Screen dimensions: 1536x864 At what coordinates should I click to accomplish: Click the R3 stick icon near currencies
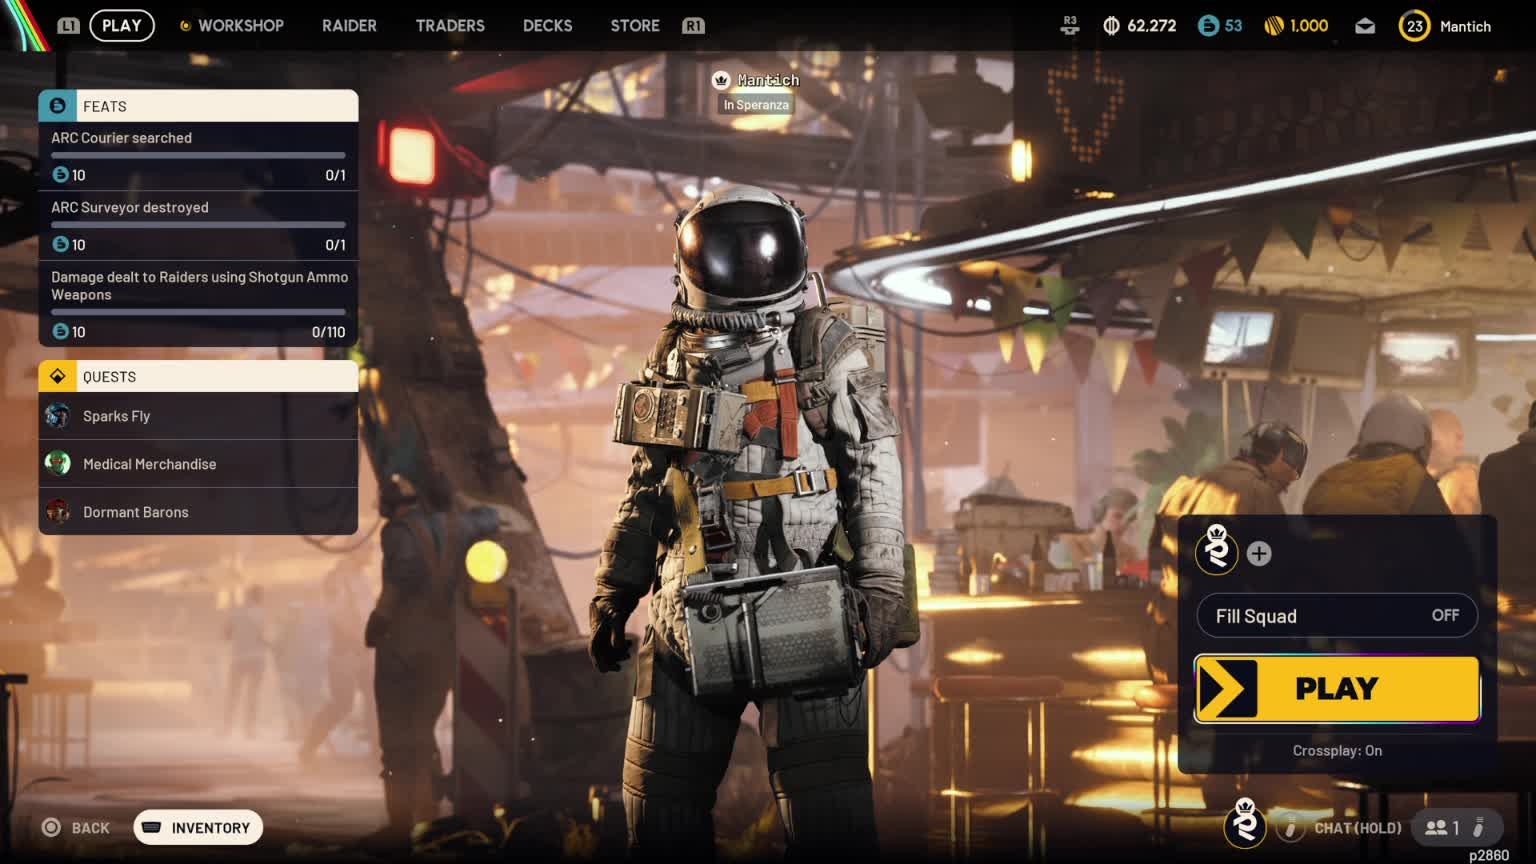coord(1070,26)
